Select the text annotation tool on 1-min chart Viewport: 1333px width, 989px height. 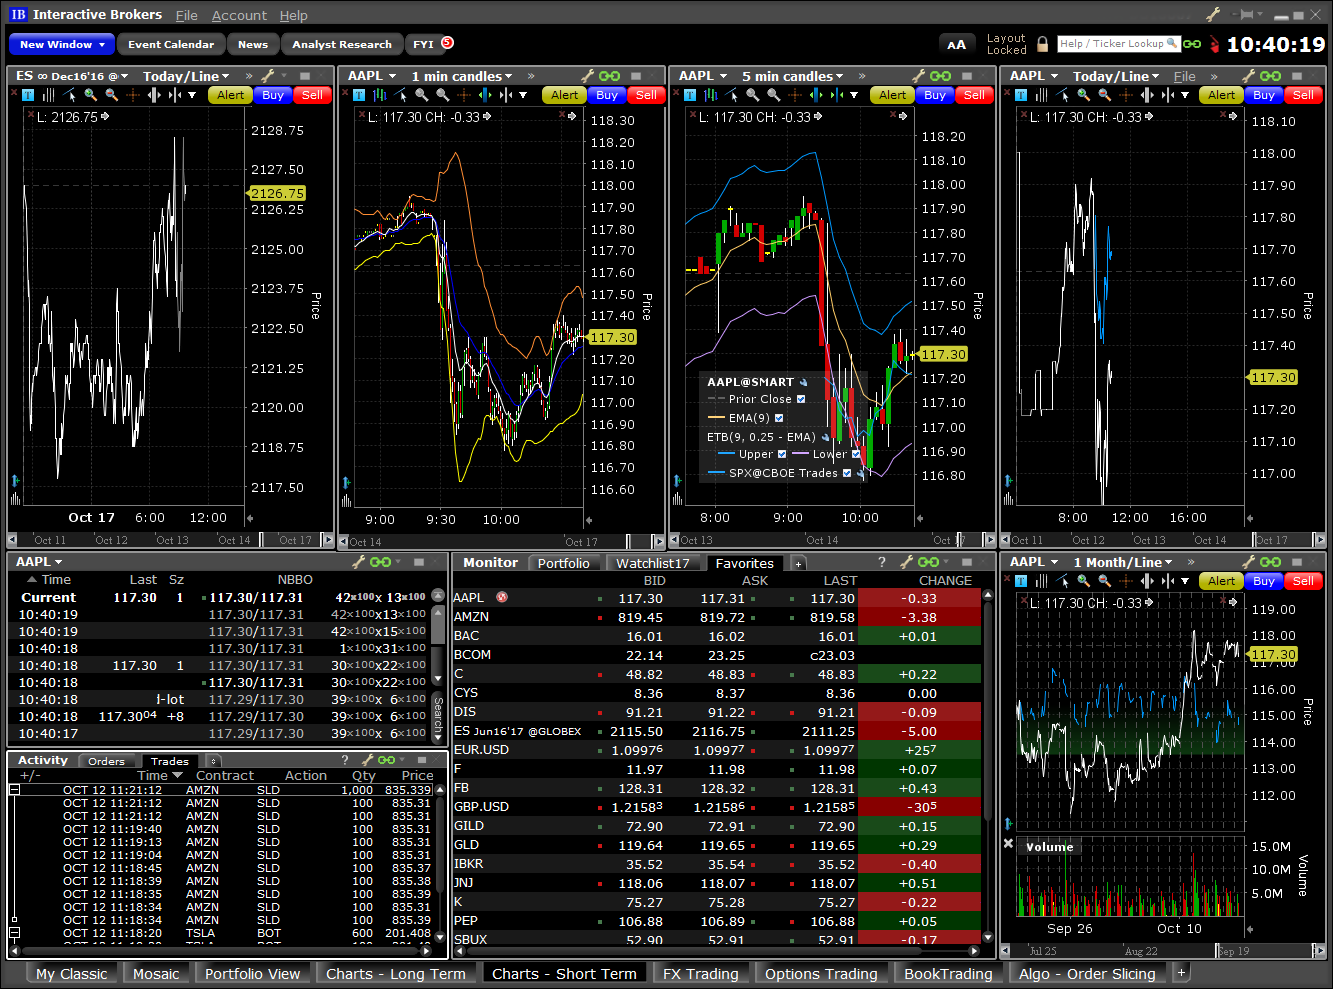(x=359, y=95)
